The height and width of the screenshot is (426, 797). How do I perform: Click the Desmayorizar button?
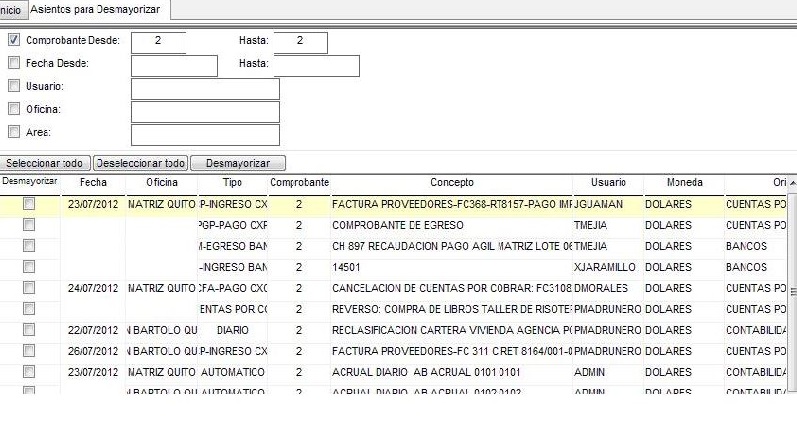[x=238, y=163]
